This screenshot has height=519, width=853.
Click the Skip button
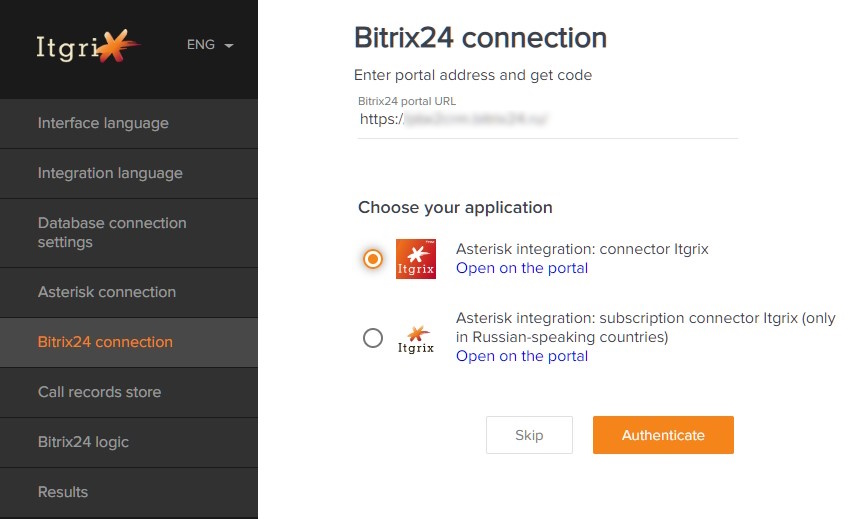529,435
